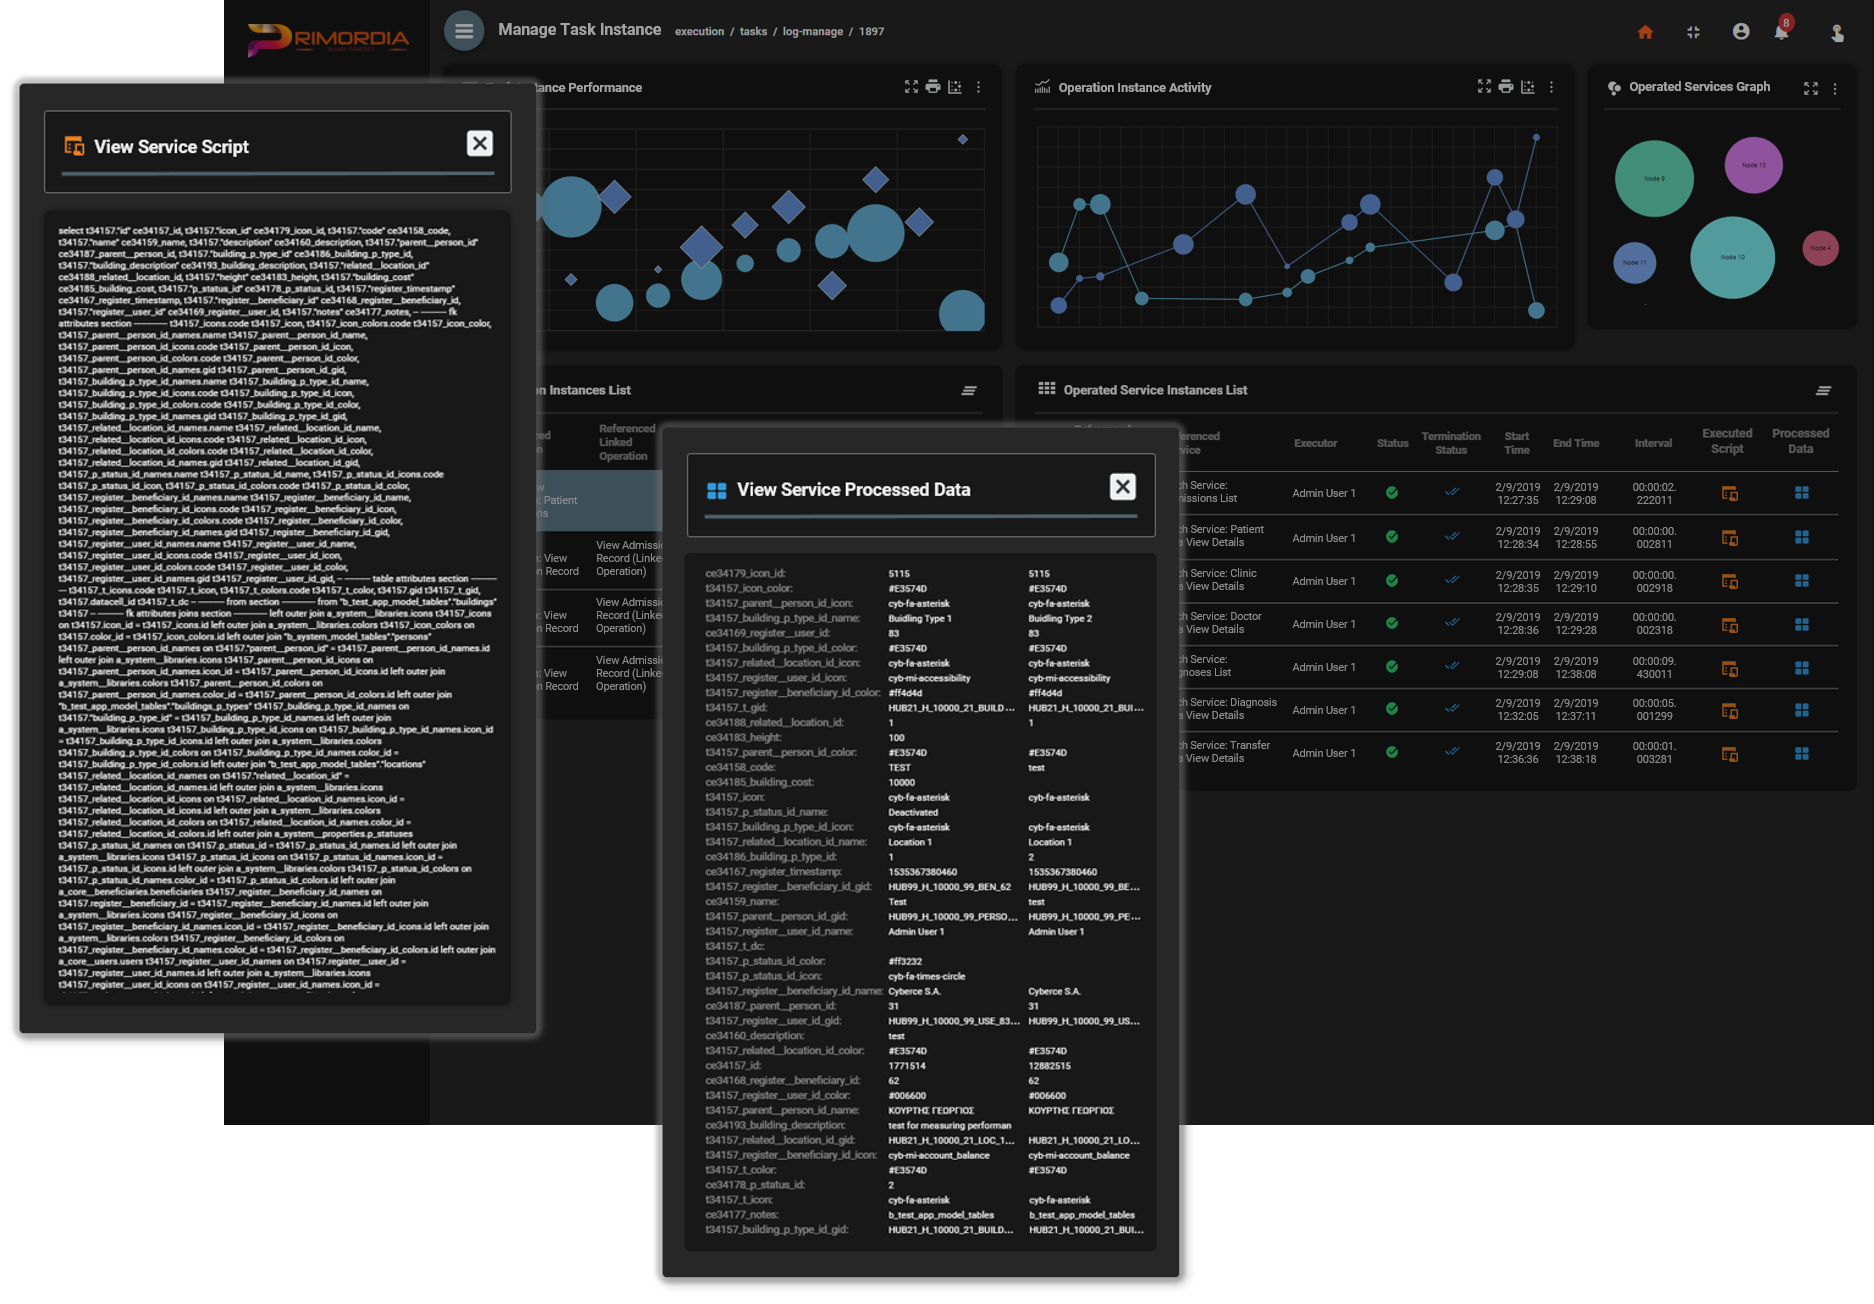Open Executed Script for Patient service row
The width and height of the screenshot is (1874, 1304).
[x=1729, y=538]
